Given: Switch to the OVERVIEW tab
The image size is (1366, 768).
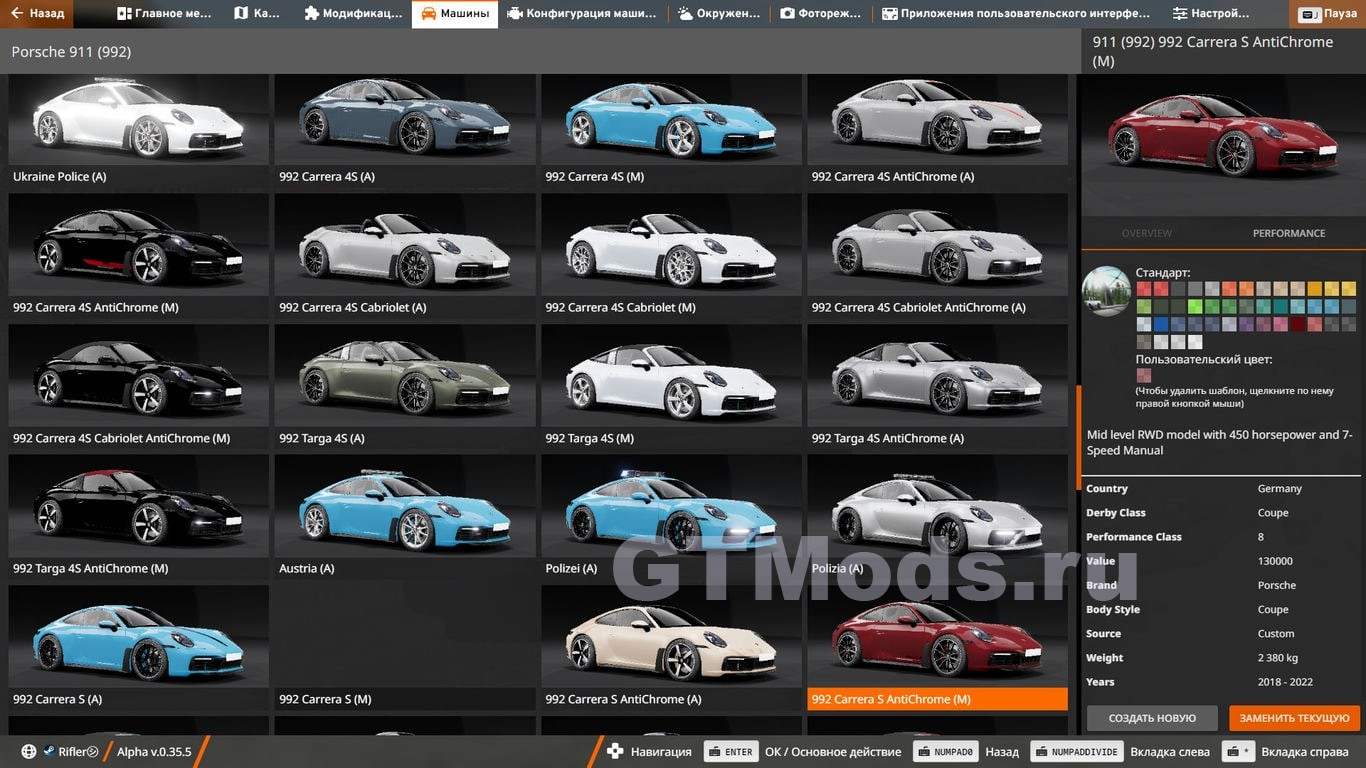Looking at the screenshot, I should click(x=1146, y=233).
